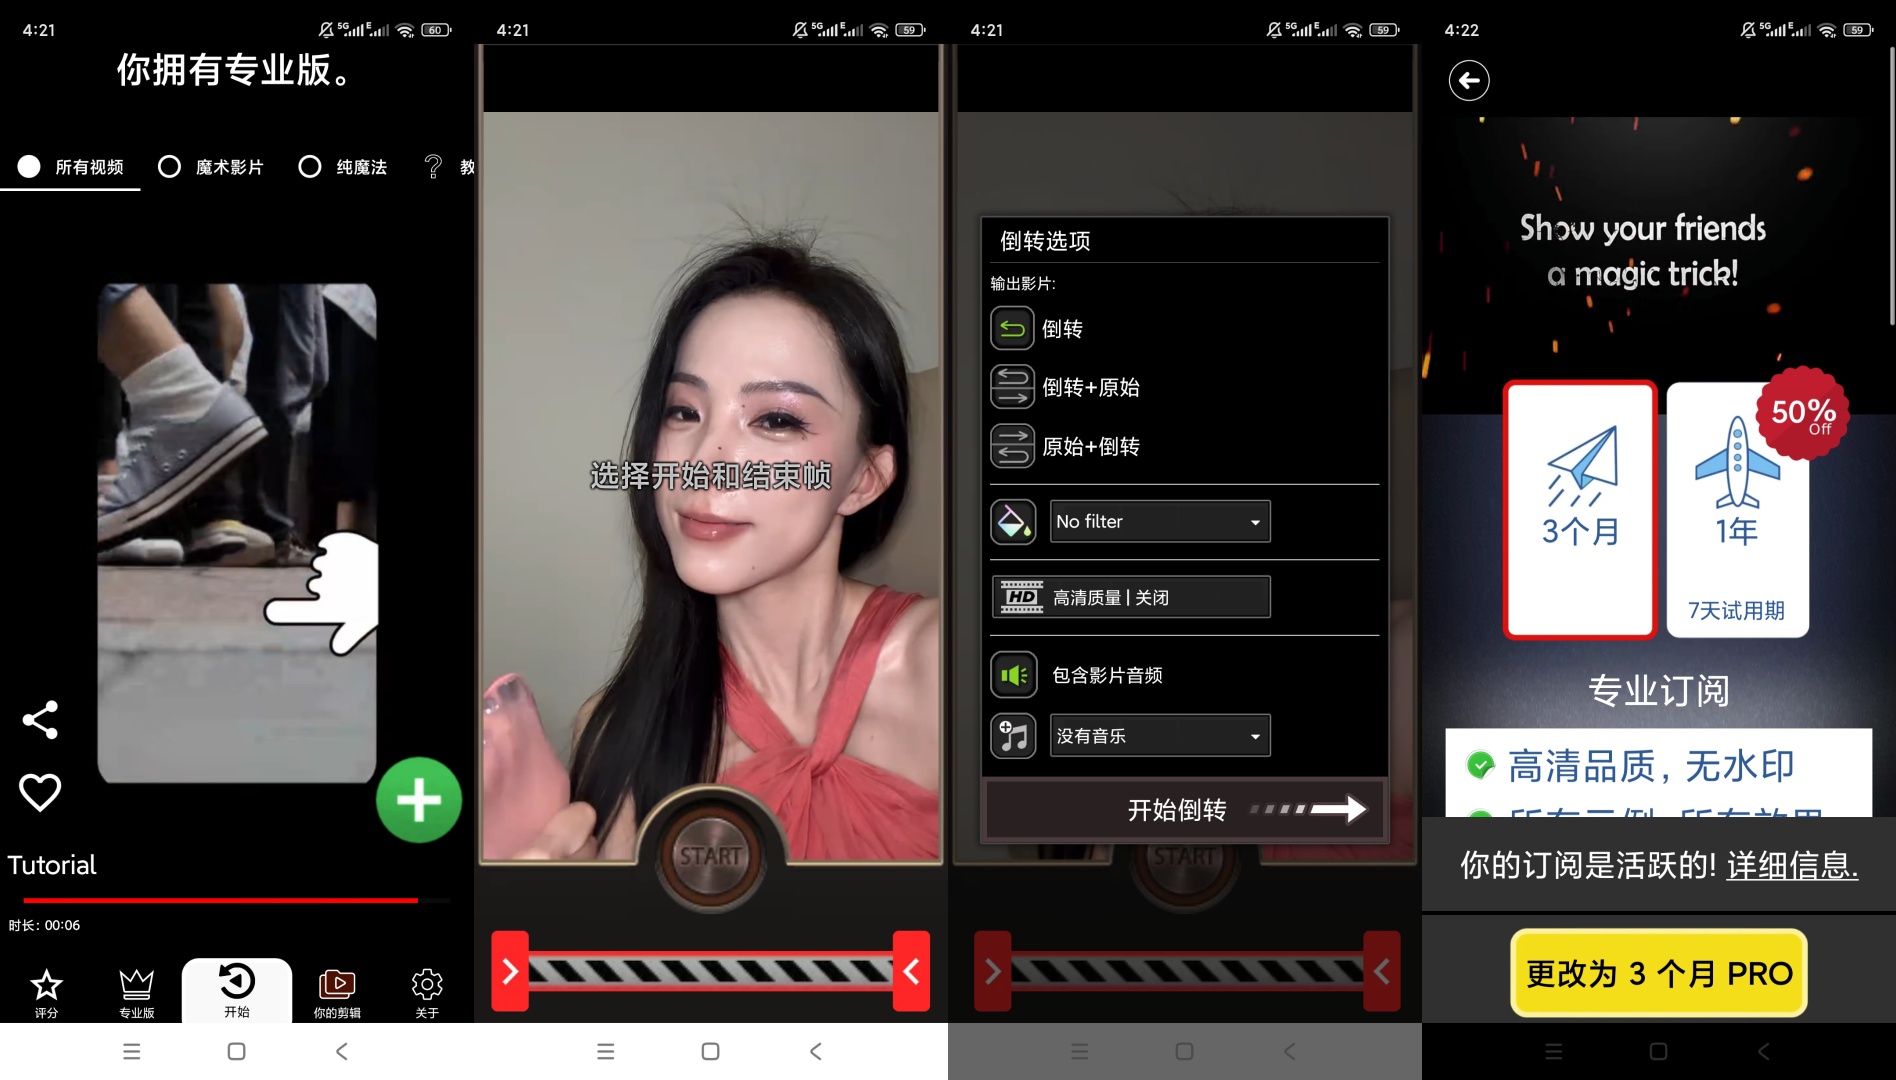1896x1080 pixels.
Task: Select the 魔术影片 radio option
Action: point(211,167)
